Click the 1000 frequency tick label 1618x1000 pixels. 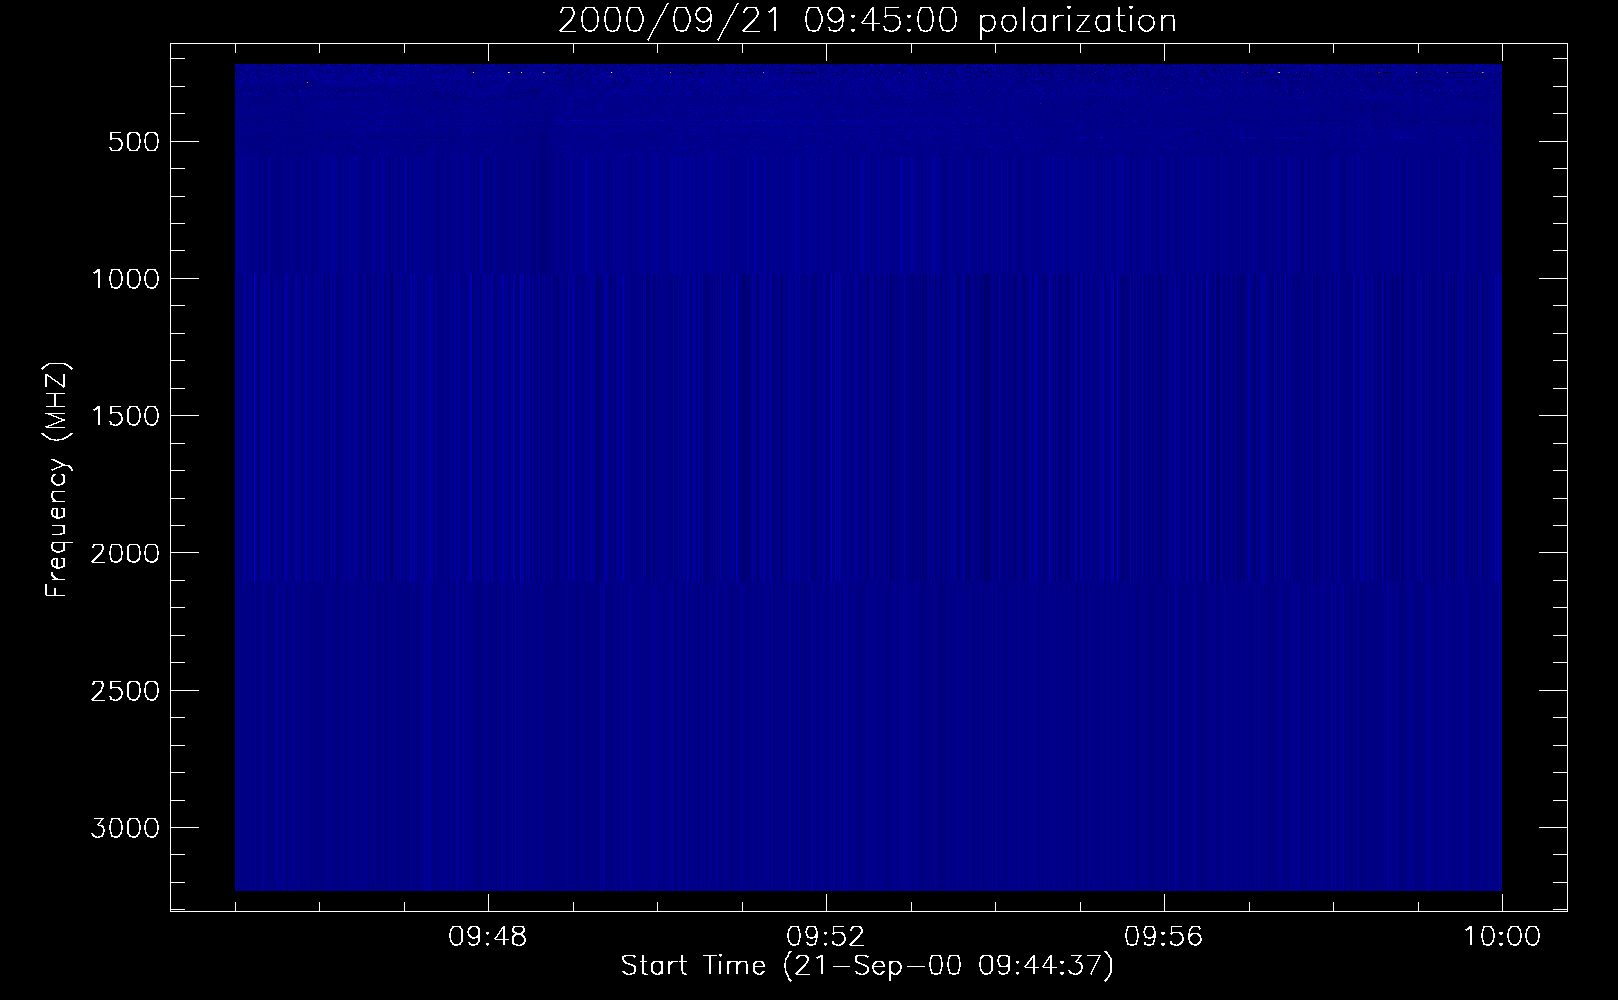coord(125,279)
